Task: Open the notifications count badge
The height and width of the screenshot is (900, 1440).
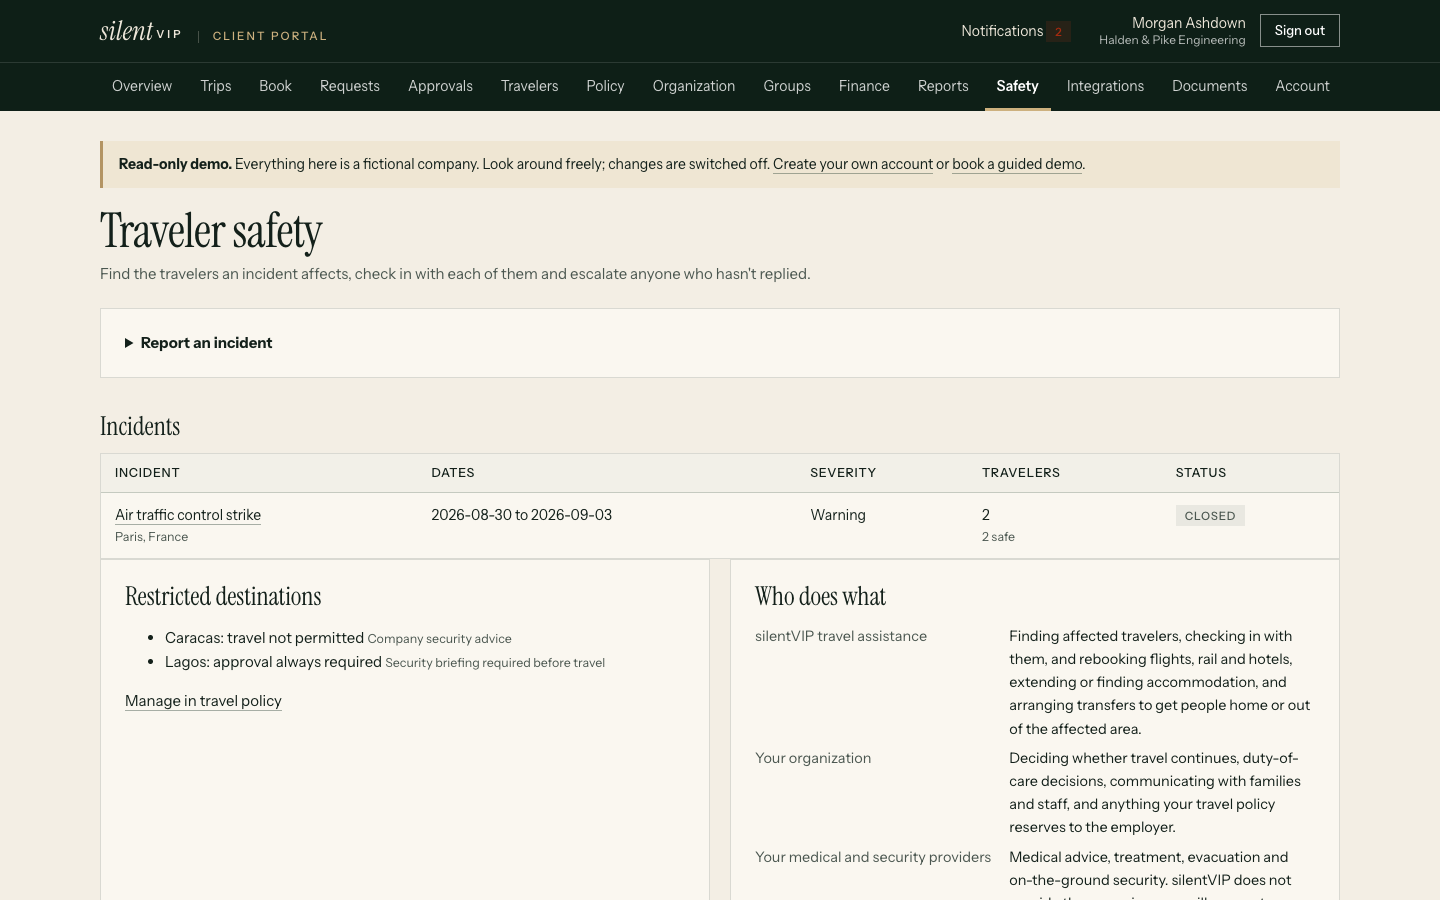Action: pos(1058,31)
